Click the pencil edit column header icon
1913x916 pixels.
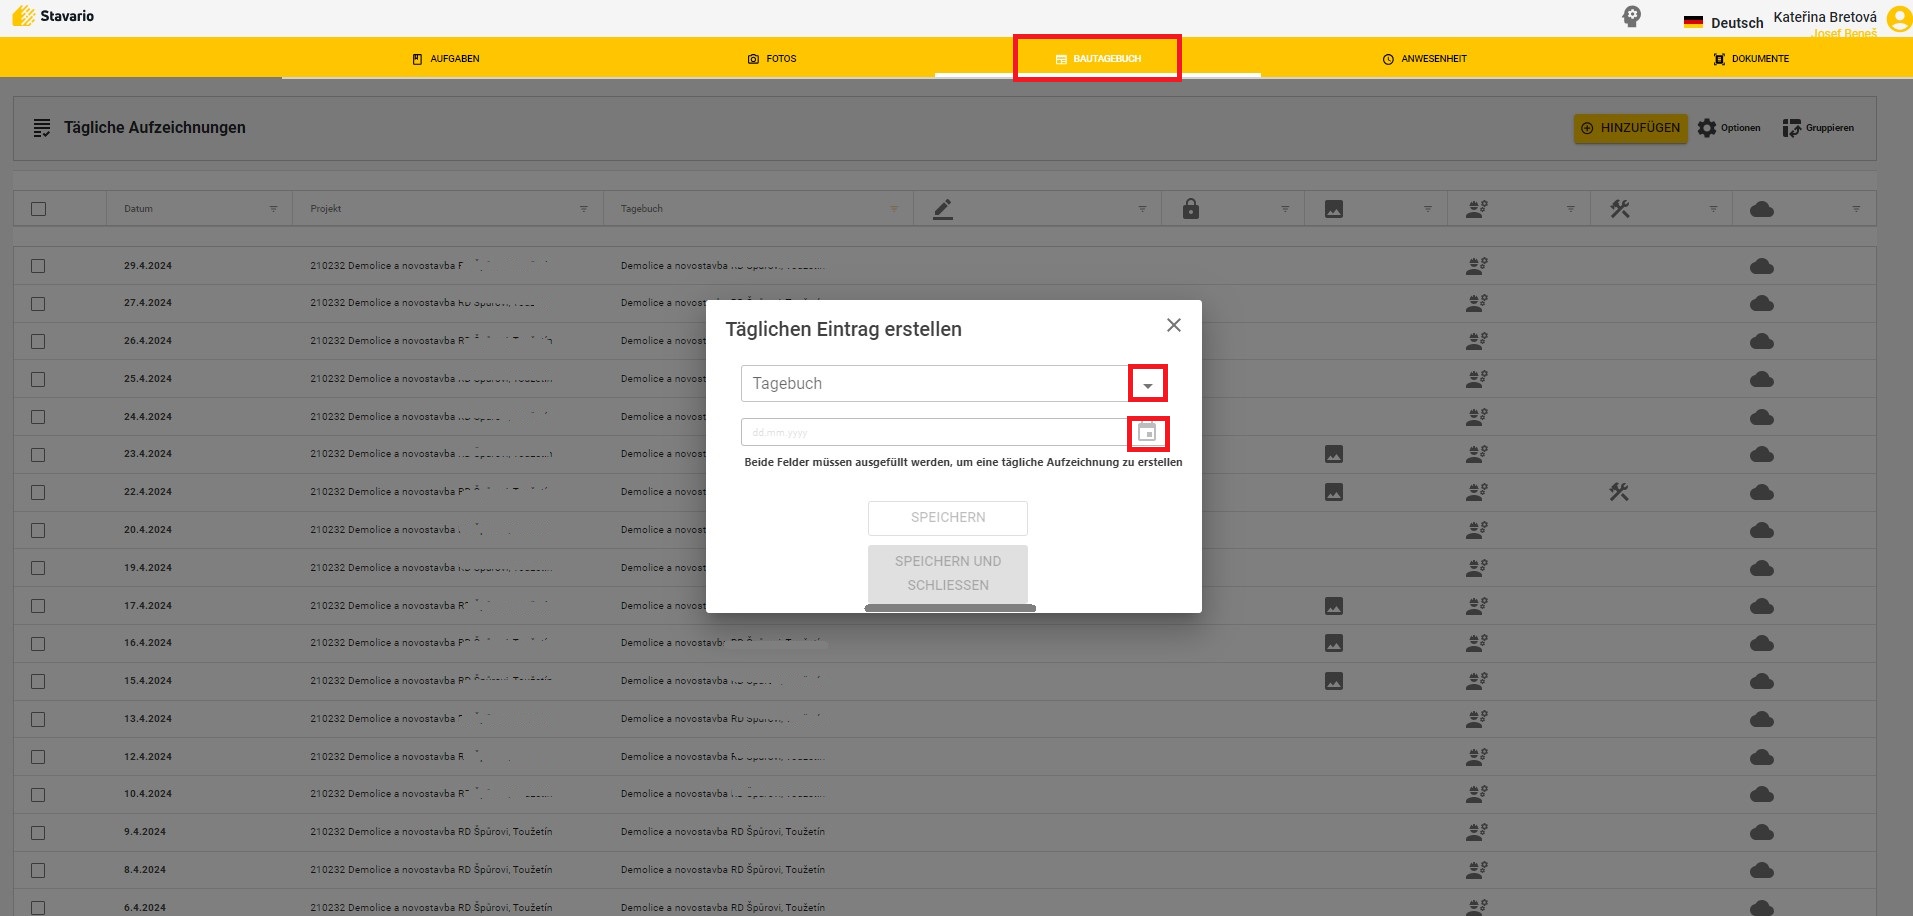tap(942, 209)
